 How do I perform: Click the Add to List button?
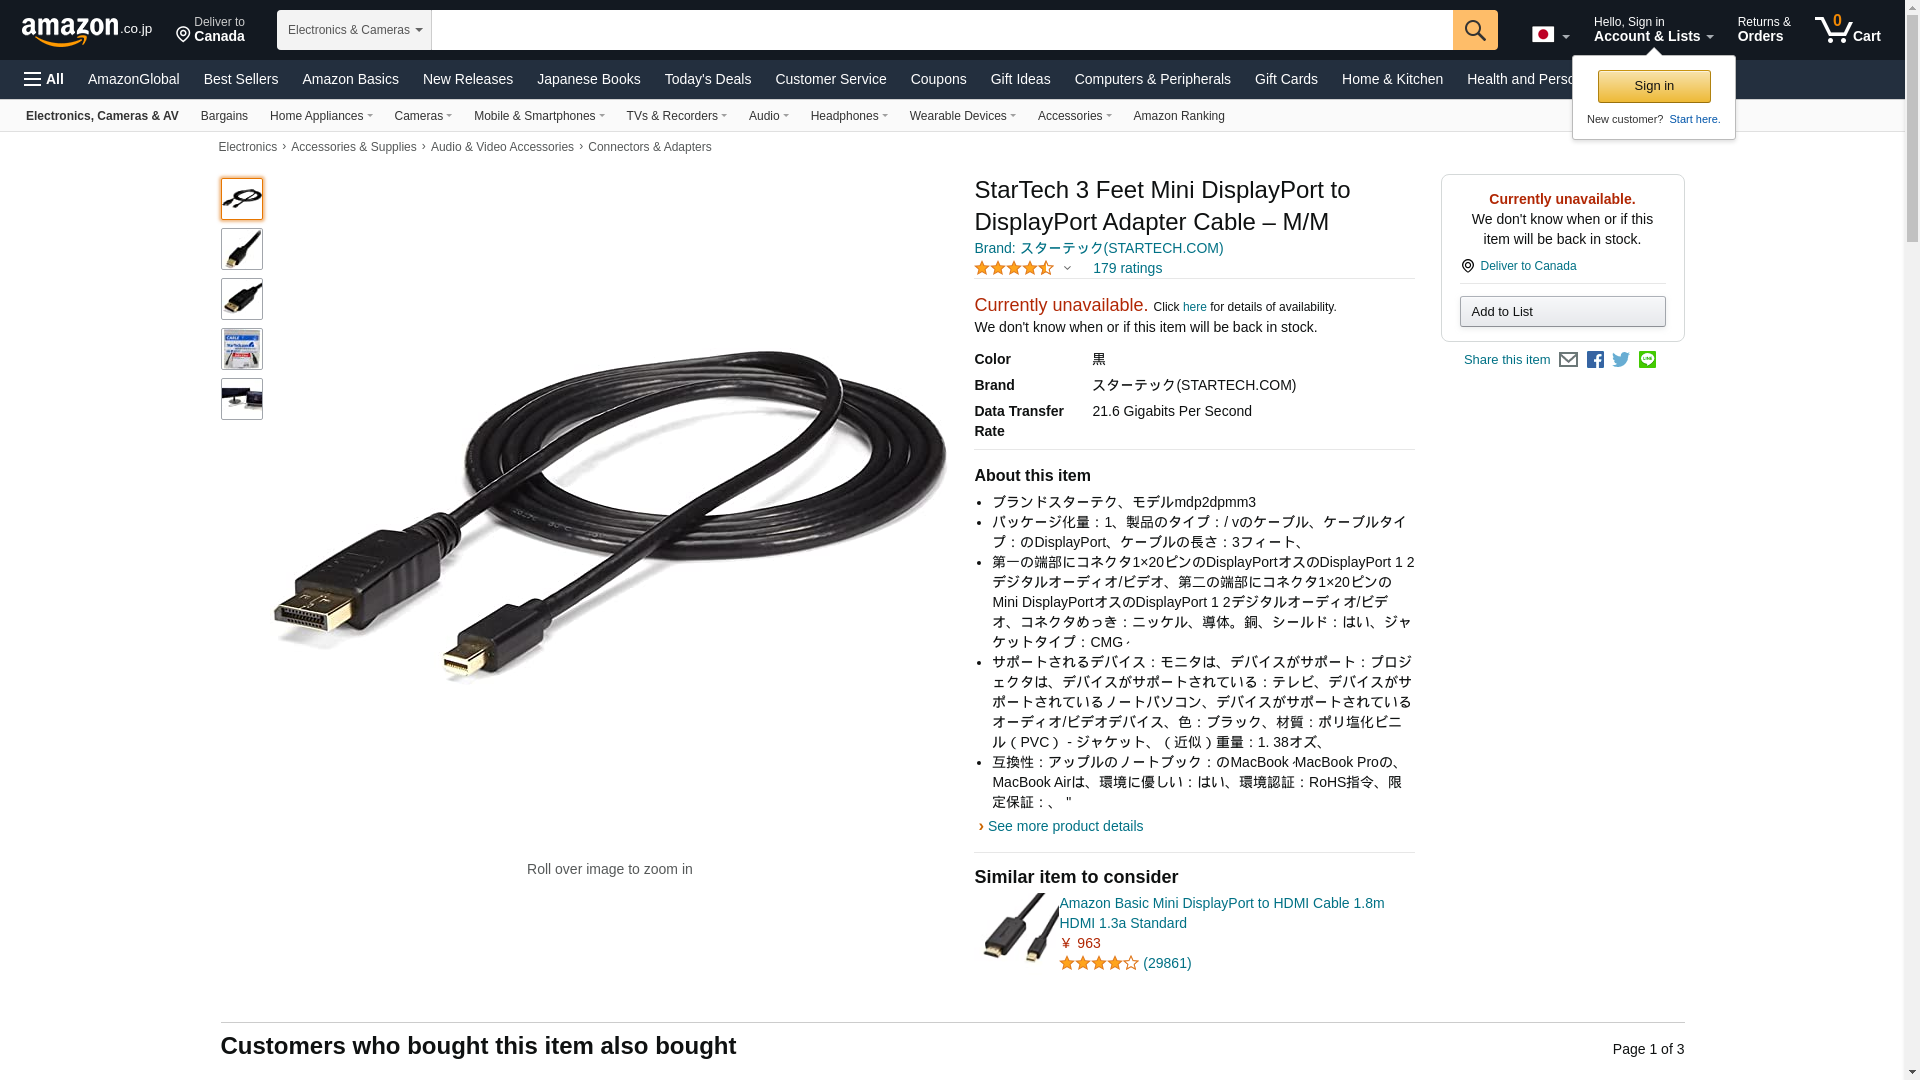click(1562, 312)
